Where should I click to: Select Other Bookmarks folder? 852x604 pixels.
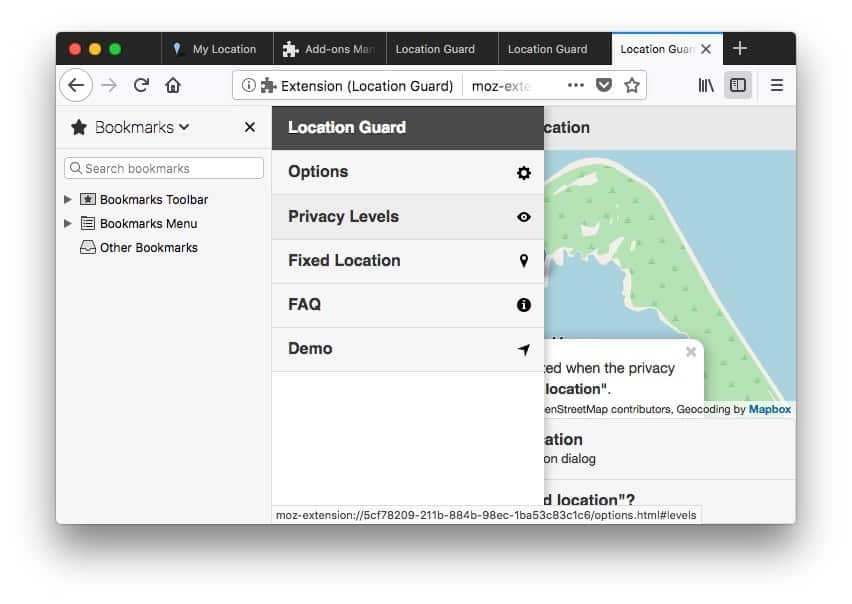click(148, 248)
